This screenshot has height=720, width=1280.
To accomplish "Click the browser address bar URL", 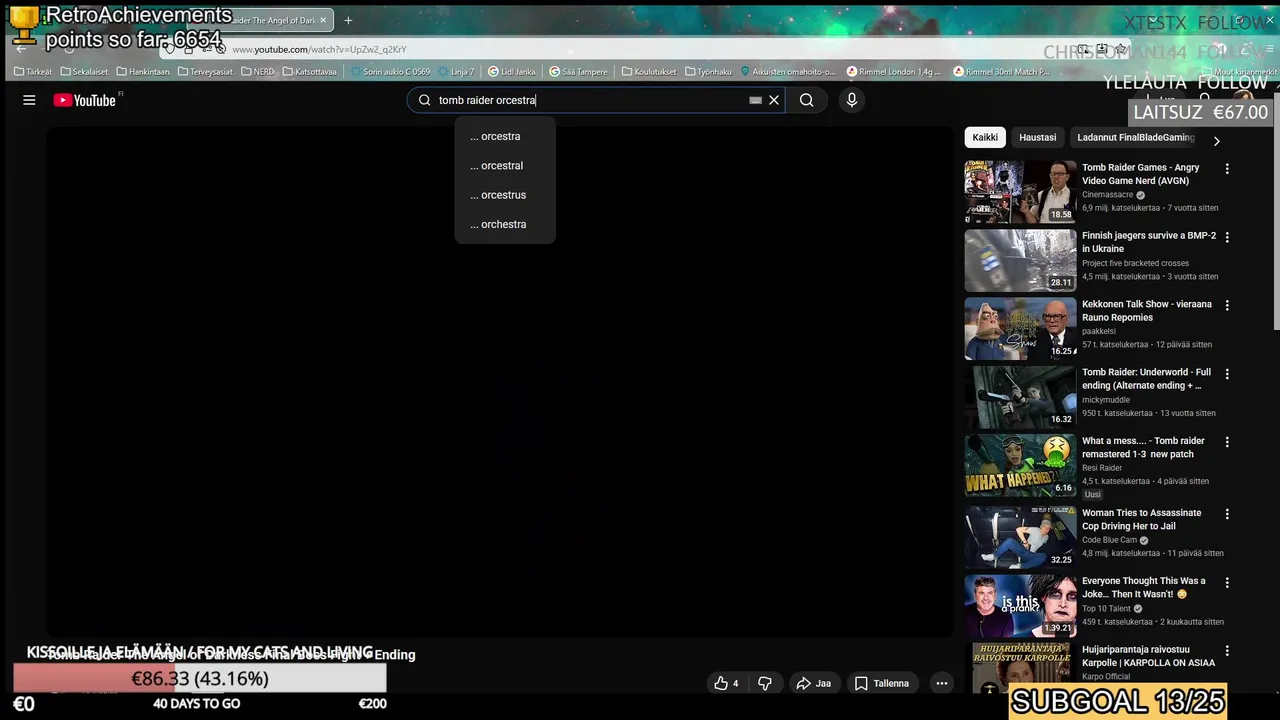I will (x=319, y=49).
